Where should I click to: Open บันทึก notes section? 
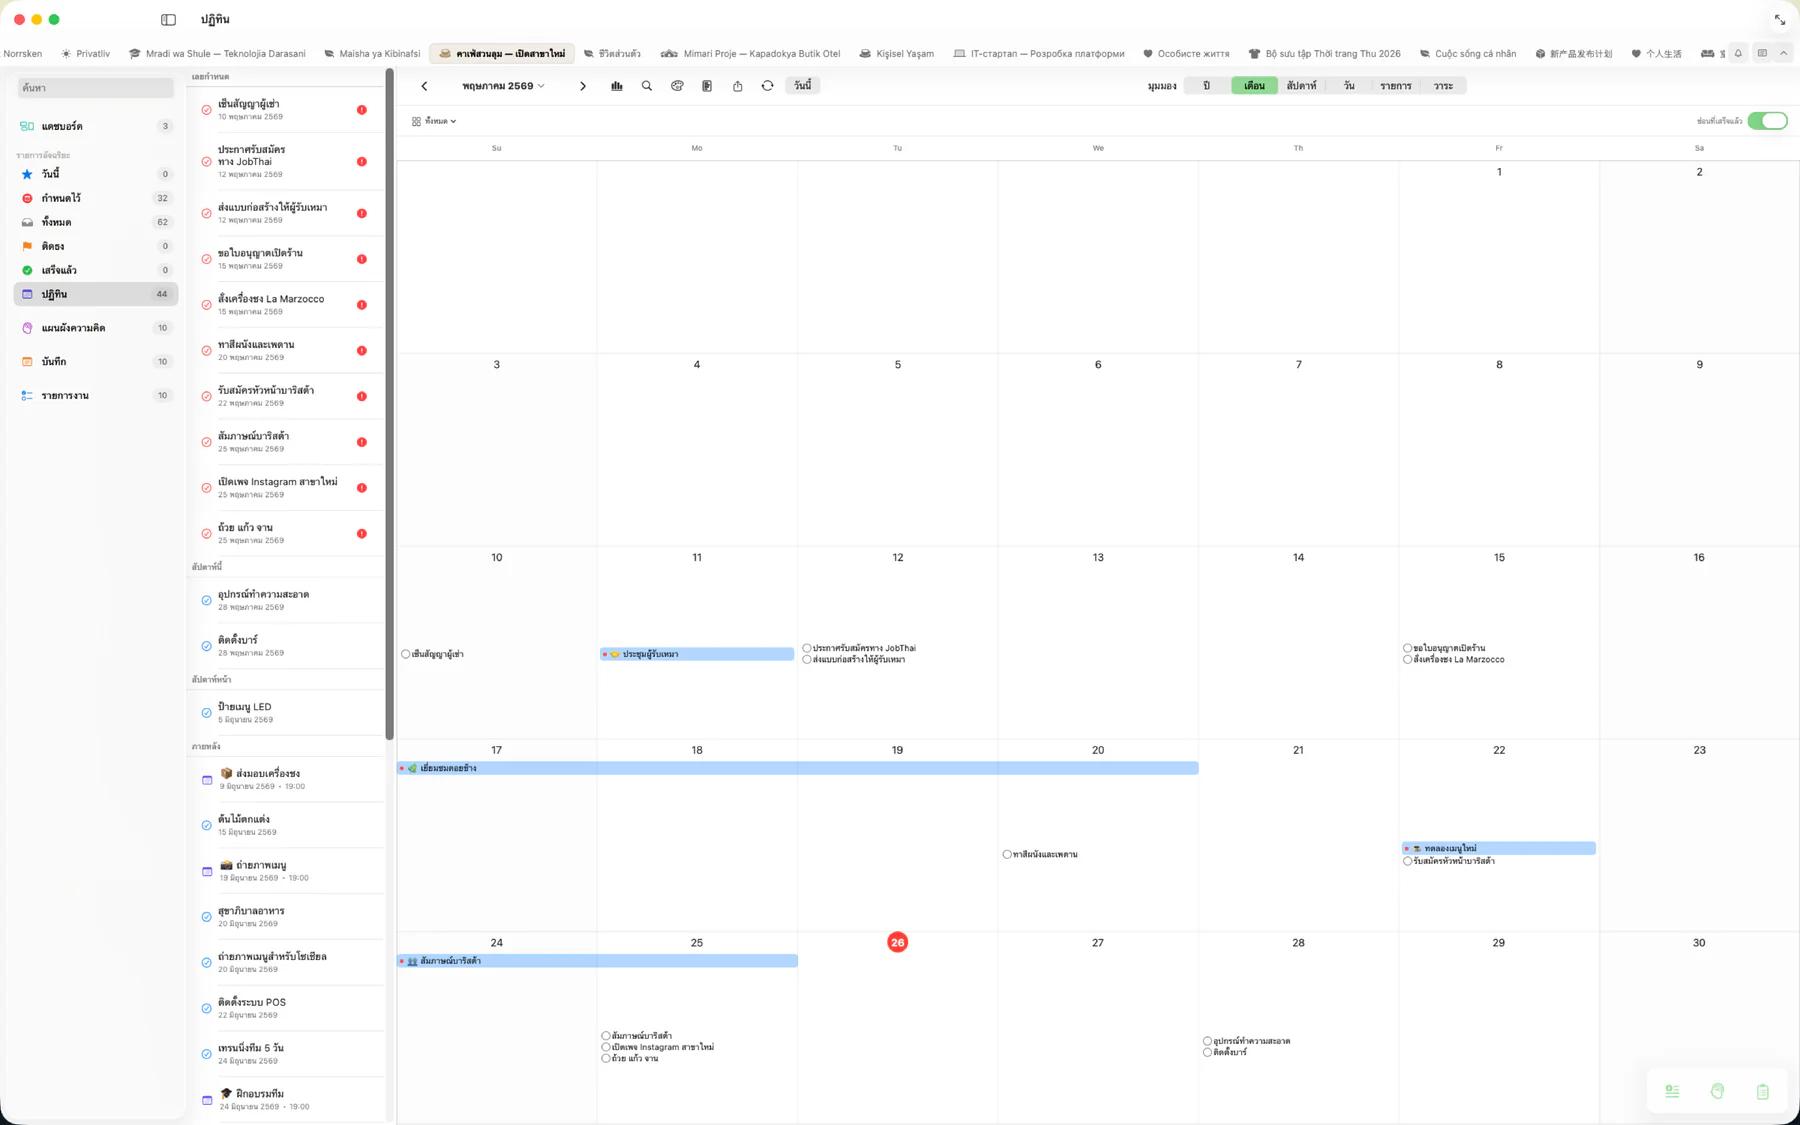coord(96,362)
